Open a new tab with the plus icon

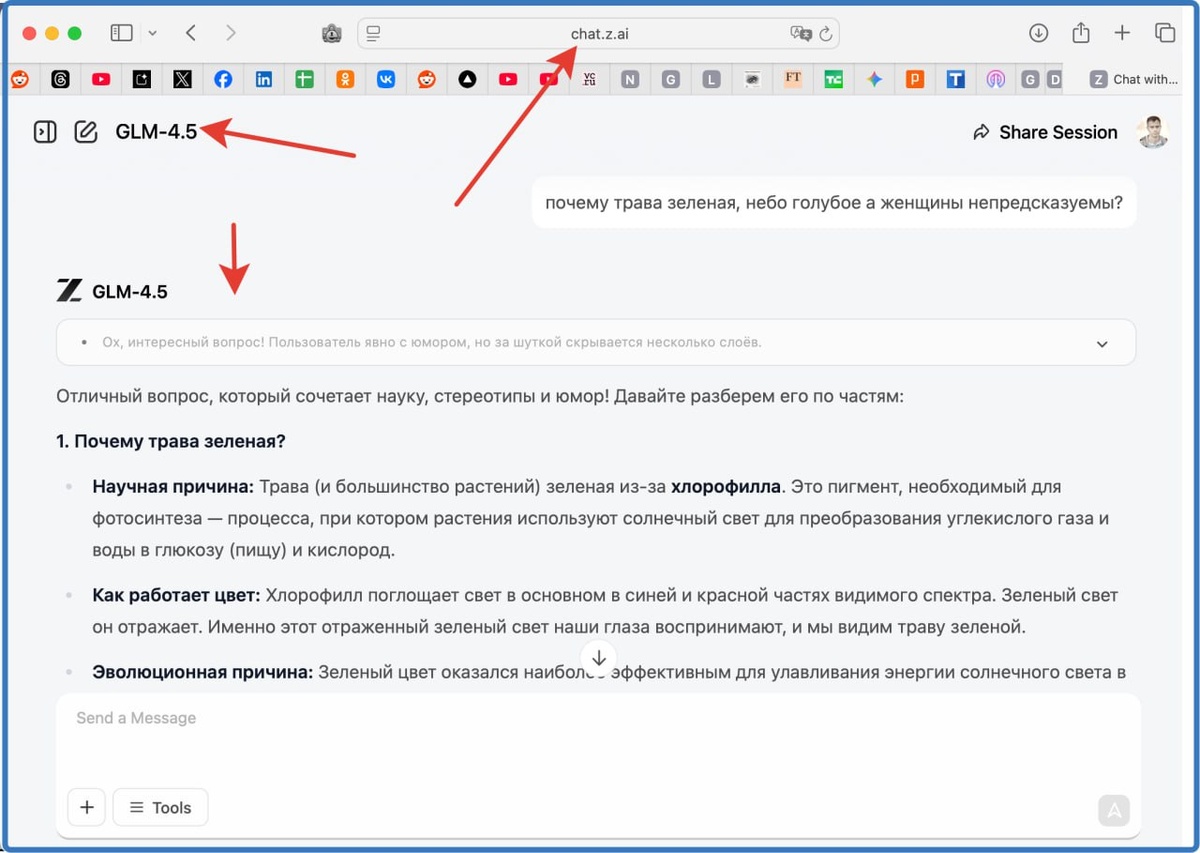(1122, 33)
